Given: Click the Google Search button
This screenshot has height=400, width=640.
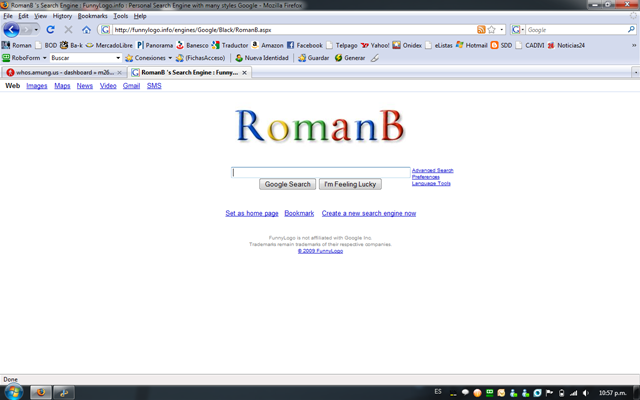Looking at the screenshot, I should [287, 184].
